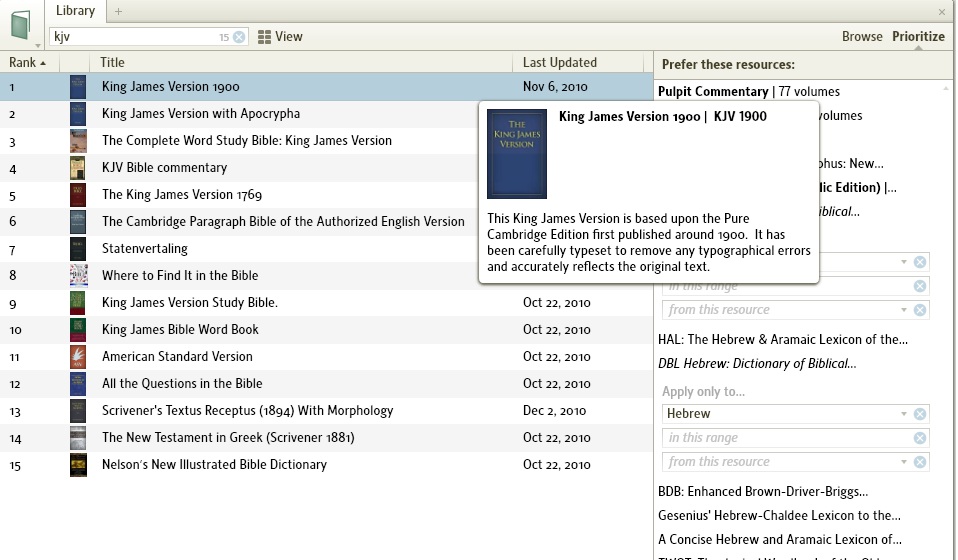Click cover icon of Where to Find It
Screen dimensions: 958x560
pos(78,276)
